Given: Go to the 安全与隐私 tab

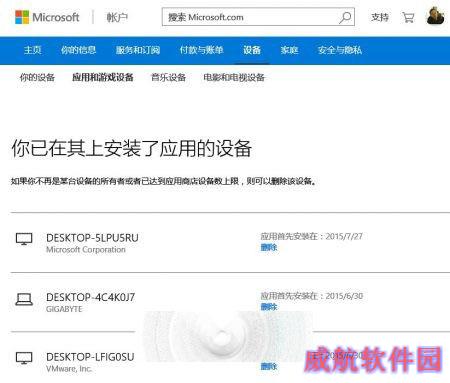Looking at the screenshot, I should [340, 50].
